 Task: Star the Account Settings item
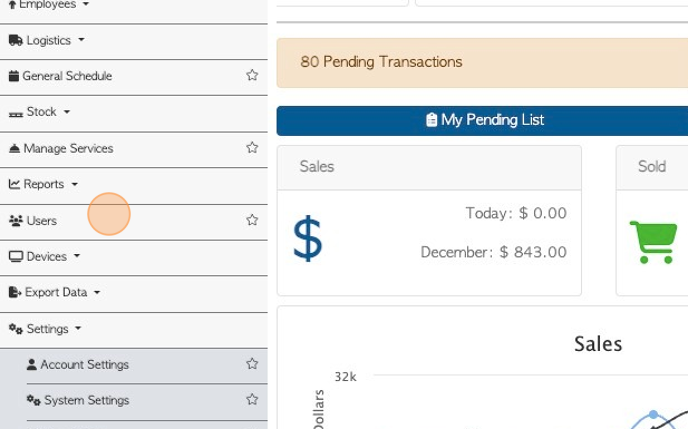point(252,364)
